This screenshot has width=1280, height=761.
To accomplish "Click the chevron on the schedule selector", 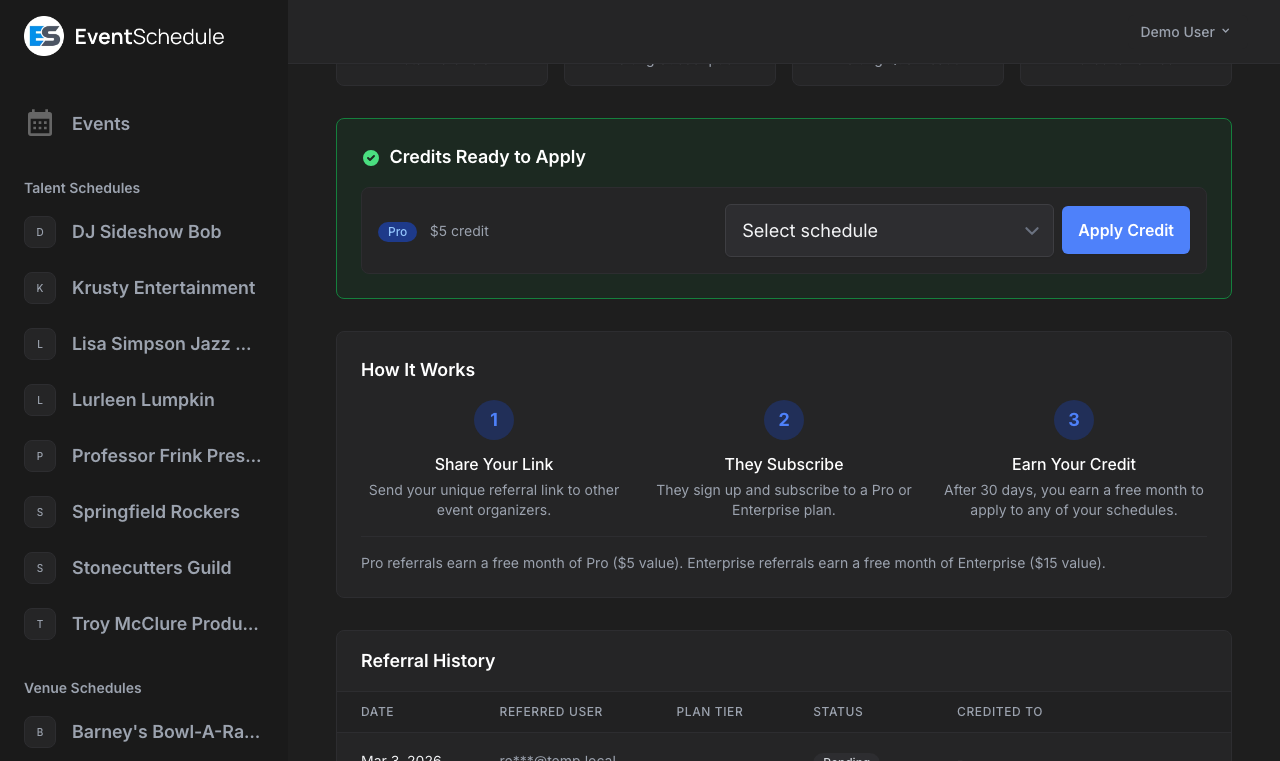I will click(x=1031, y=230).
